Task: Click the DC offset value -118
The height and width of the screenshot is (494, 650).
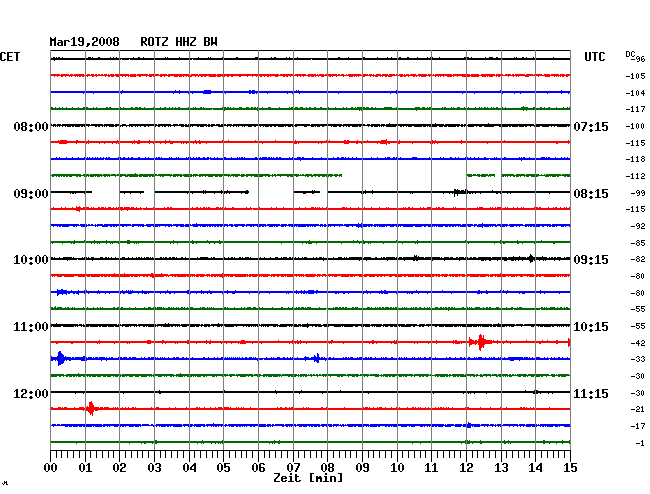Action: pyautogui.click(x=635, y=160)
